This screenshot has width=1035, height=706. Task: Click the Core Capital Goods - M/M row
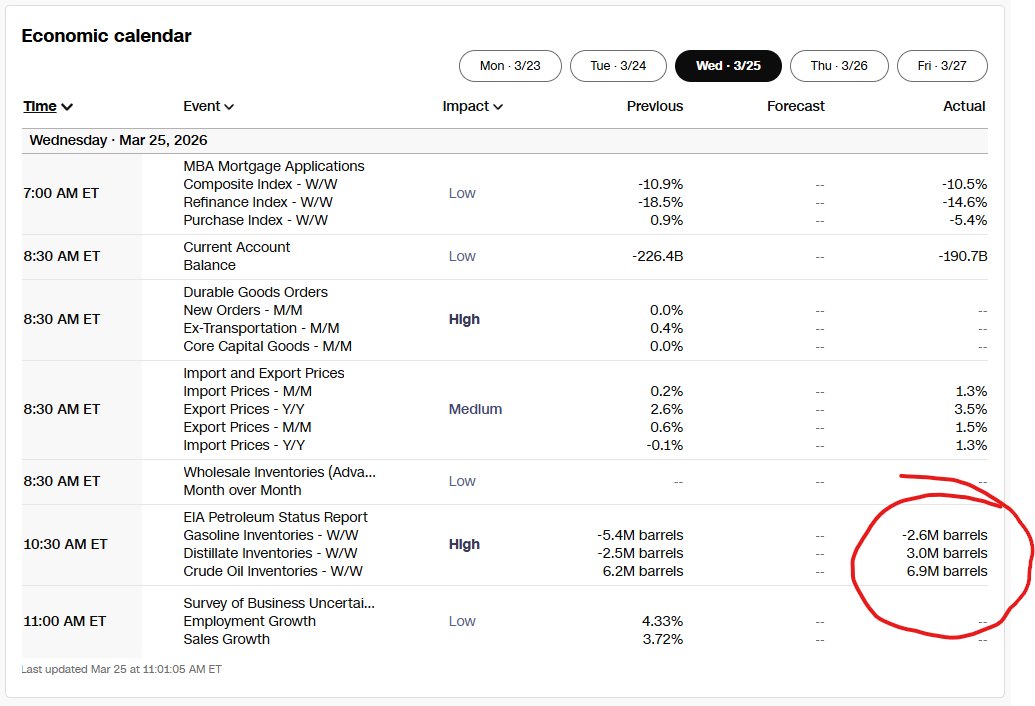(x=267, y=346)
